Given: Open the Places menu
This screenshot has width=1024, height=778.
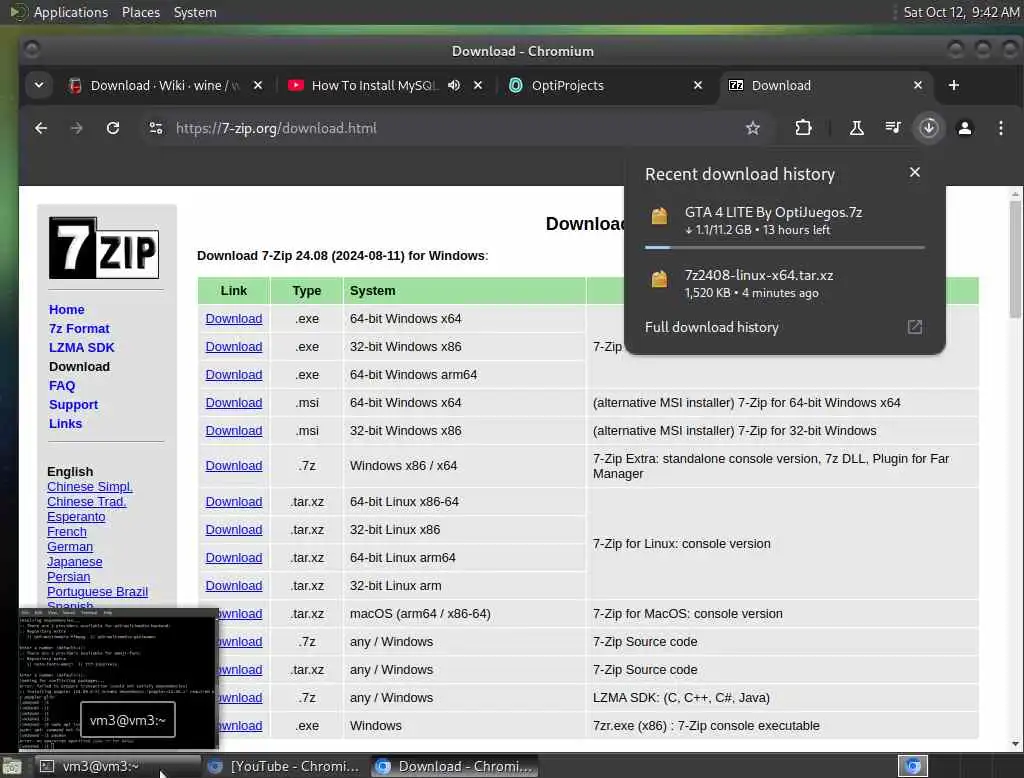Looking at the screenshot, I should 140,12.
